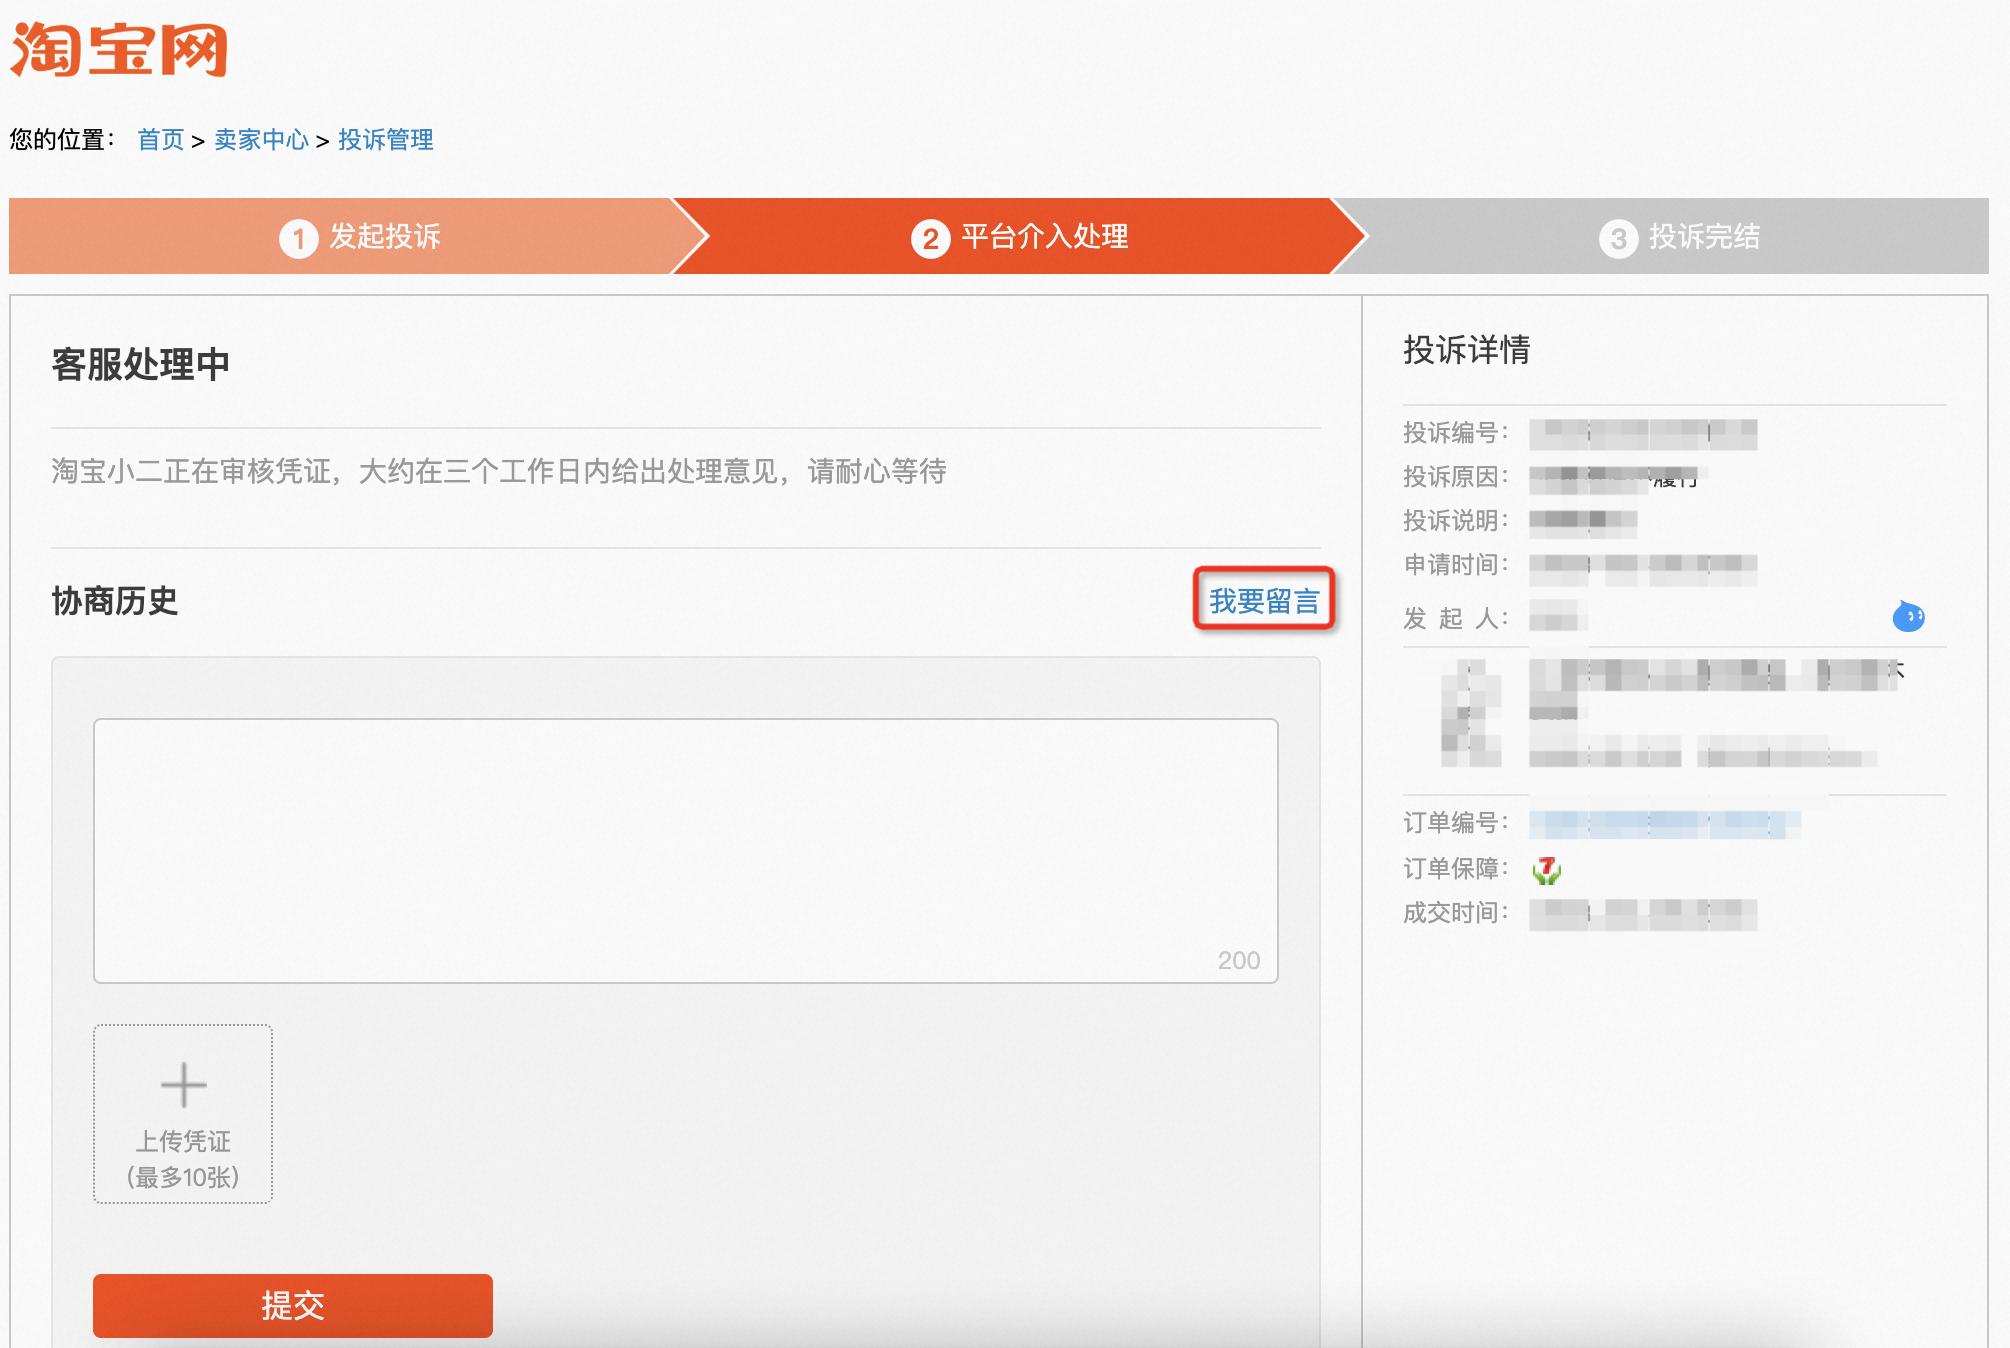Click 投诉详情 heading
Viewport: 2010px width, 1348px height.
point(1466,350)
